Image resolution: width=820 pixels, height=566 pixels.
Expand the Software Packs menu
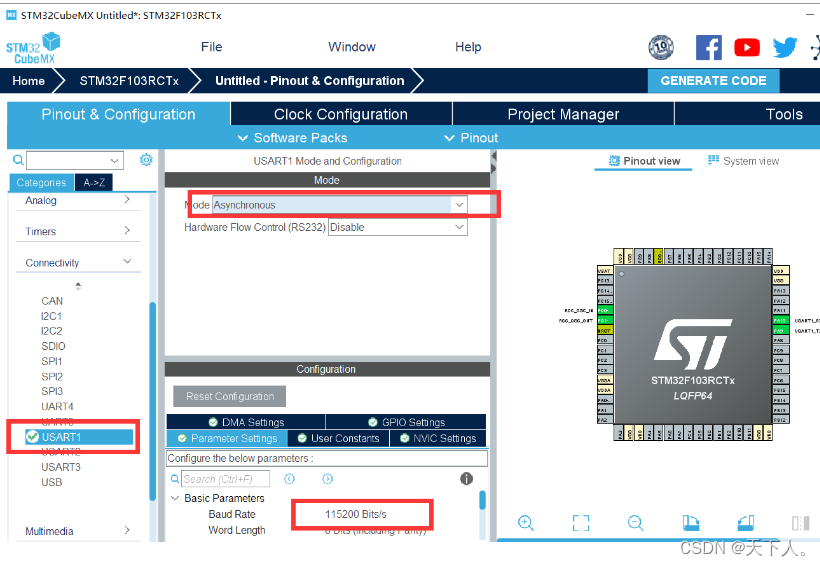coord(292,138)
